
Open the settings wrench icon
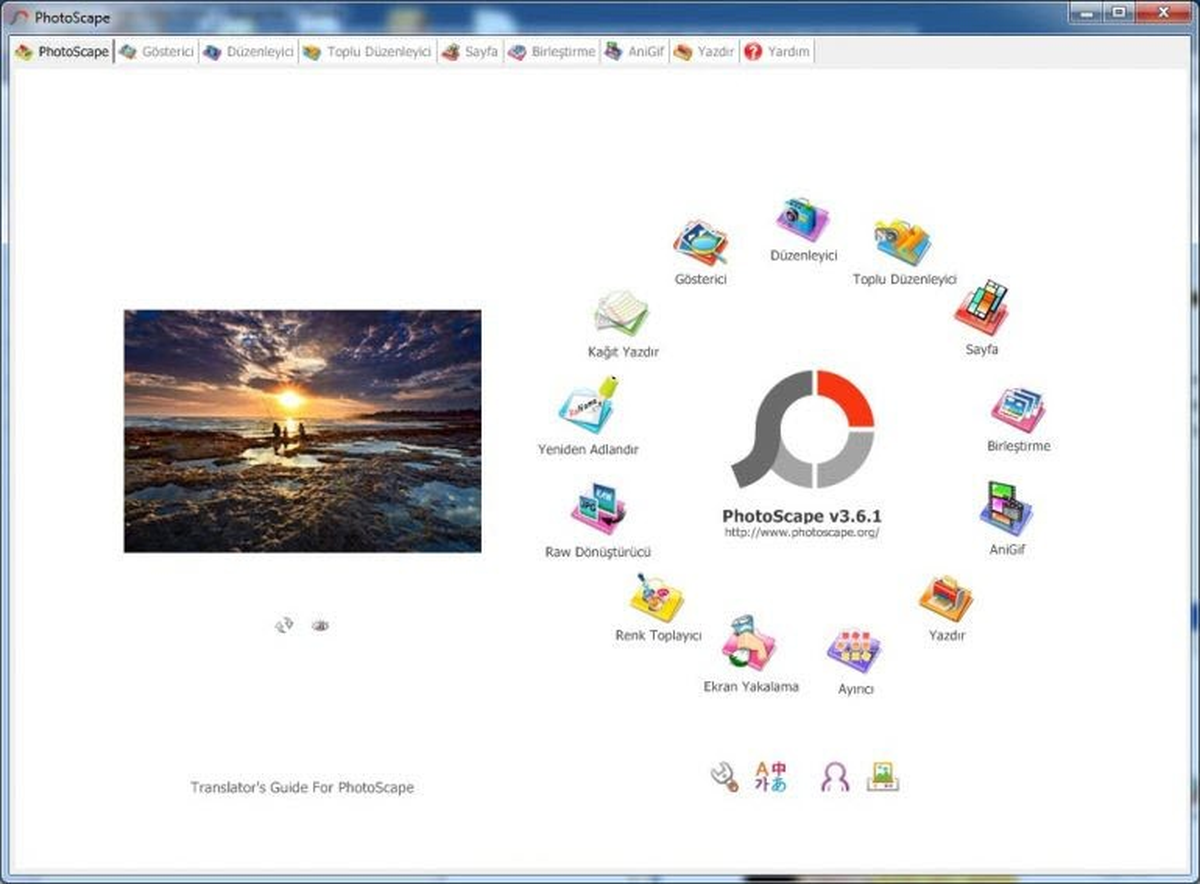[724, 777]
